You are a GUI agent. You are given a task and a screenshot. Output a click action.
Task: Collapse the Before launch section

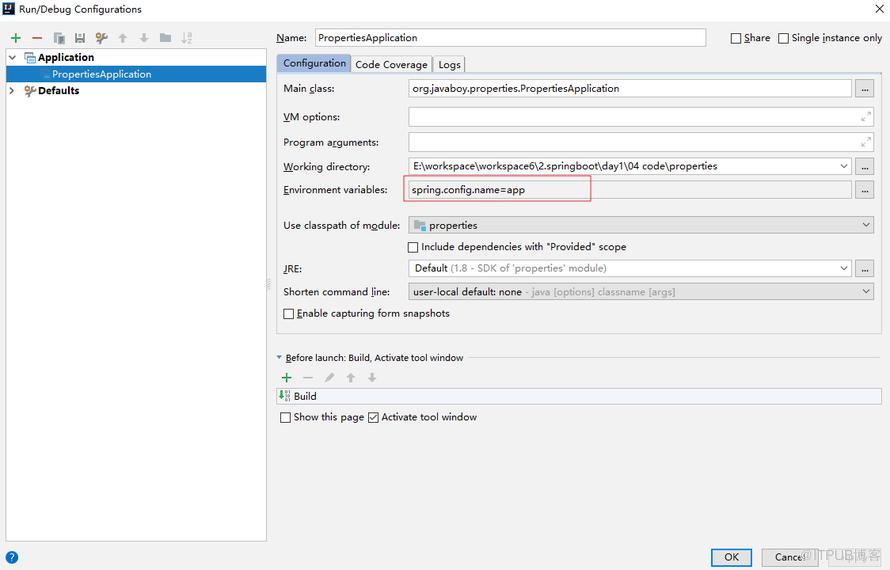279,358
